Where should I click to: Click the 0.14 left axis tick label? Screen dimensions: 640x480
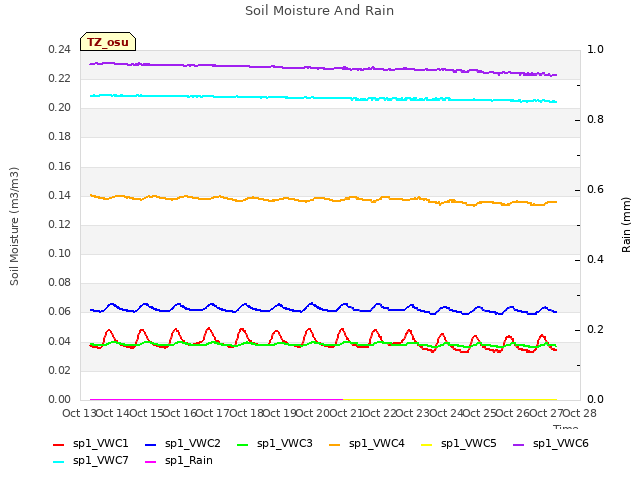[59, 196]
